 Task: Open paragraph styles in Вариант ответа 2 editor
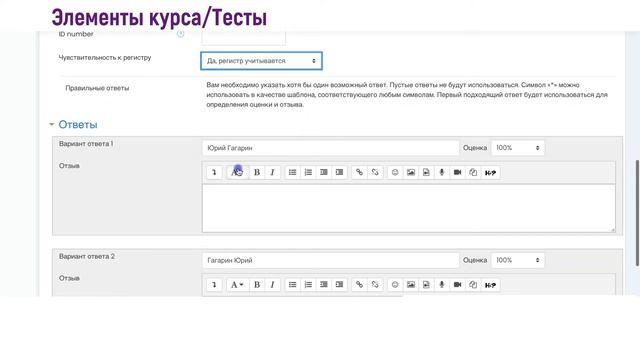tap(237, 284)
